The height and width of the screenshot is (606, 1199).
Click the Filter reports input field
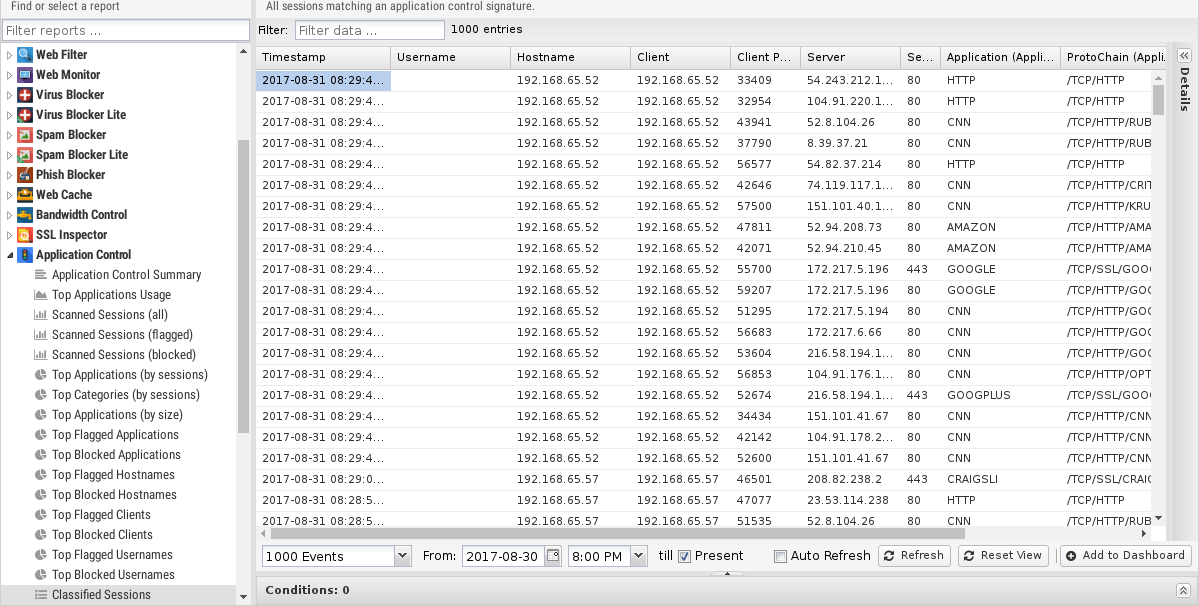pos(125,31)
